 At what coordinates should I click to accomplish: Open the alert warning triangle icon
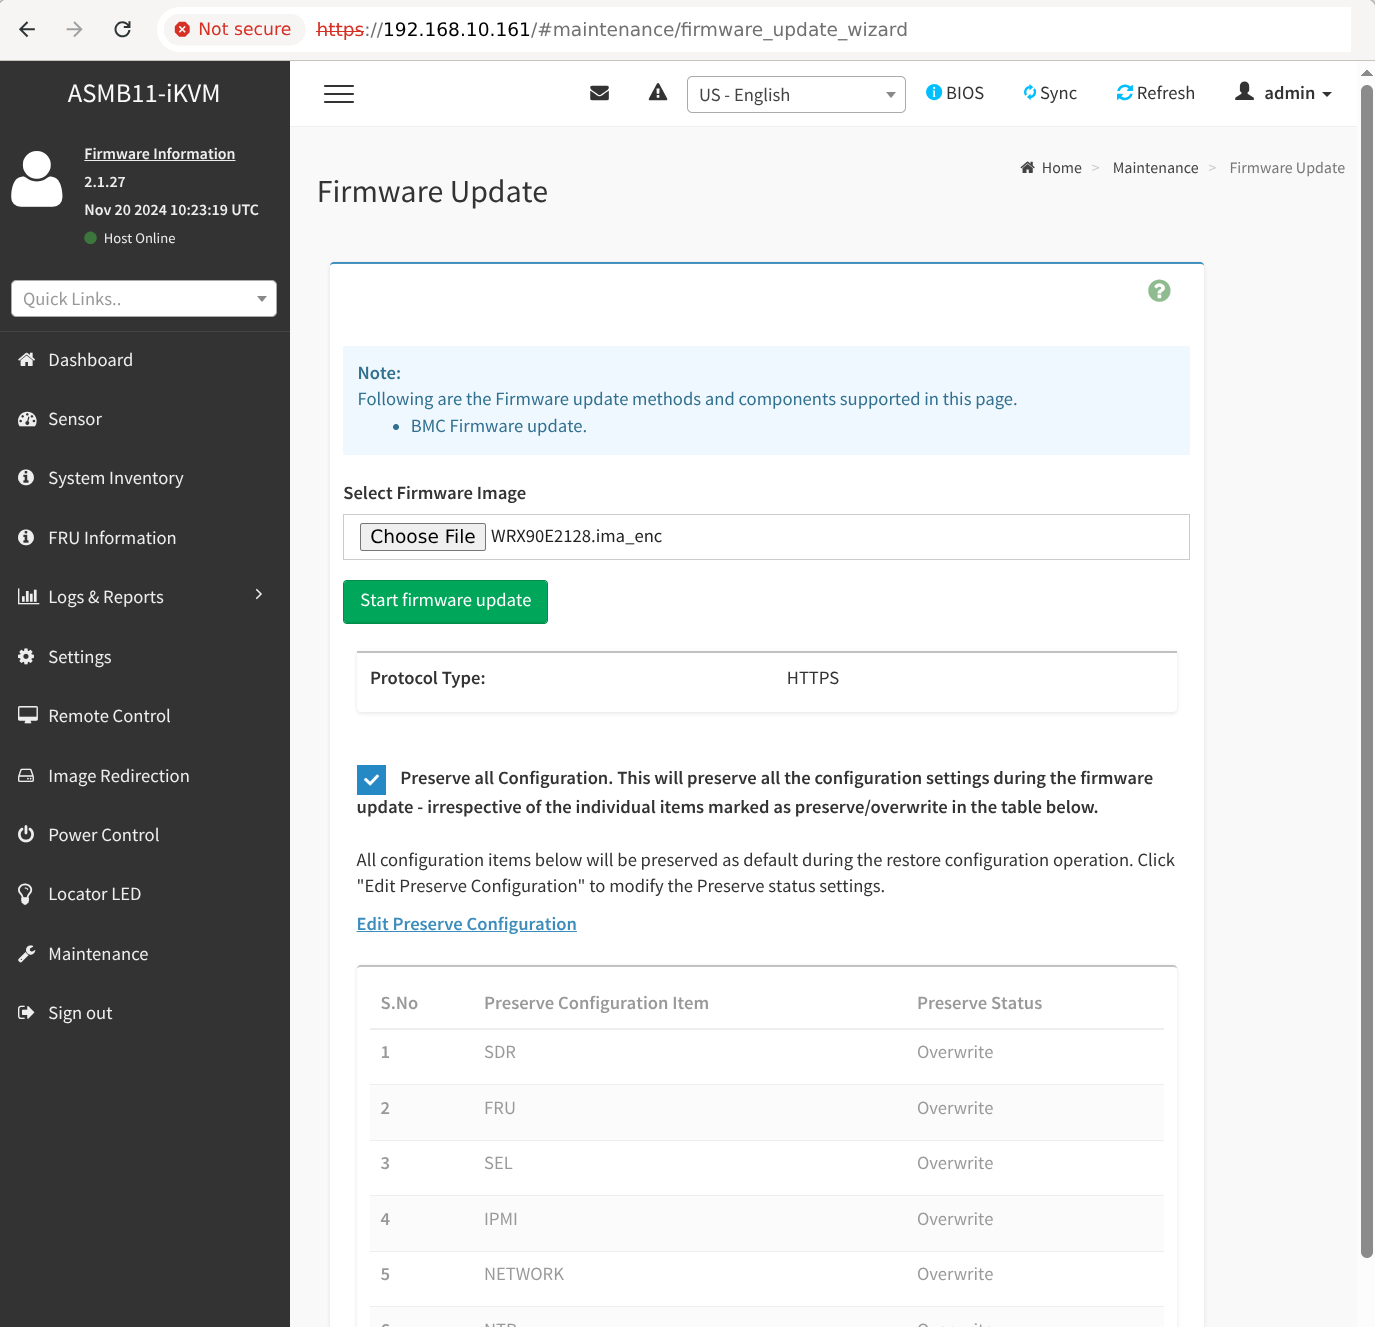point(658,93)
